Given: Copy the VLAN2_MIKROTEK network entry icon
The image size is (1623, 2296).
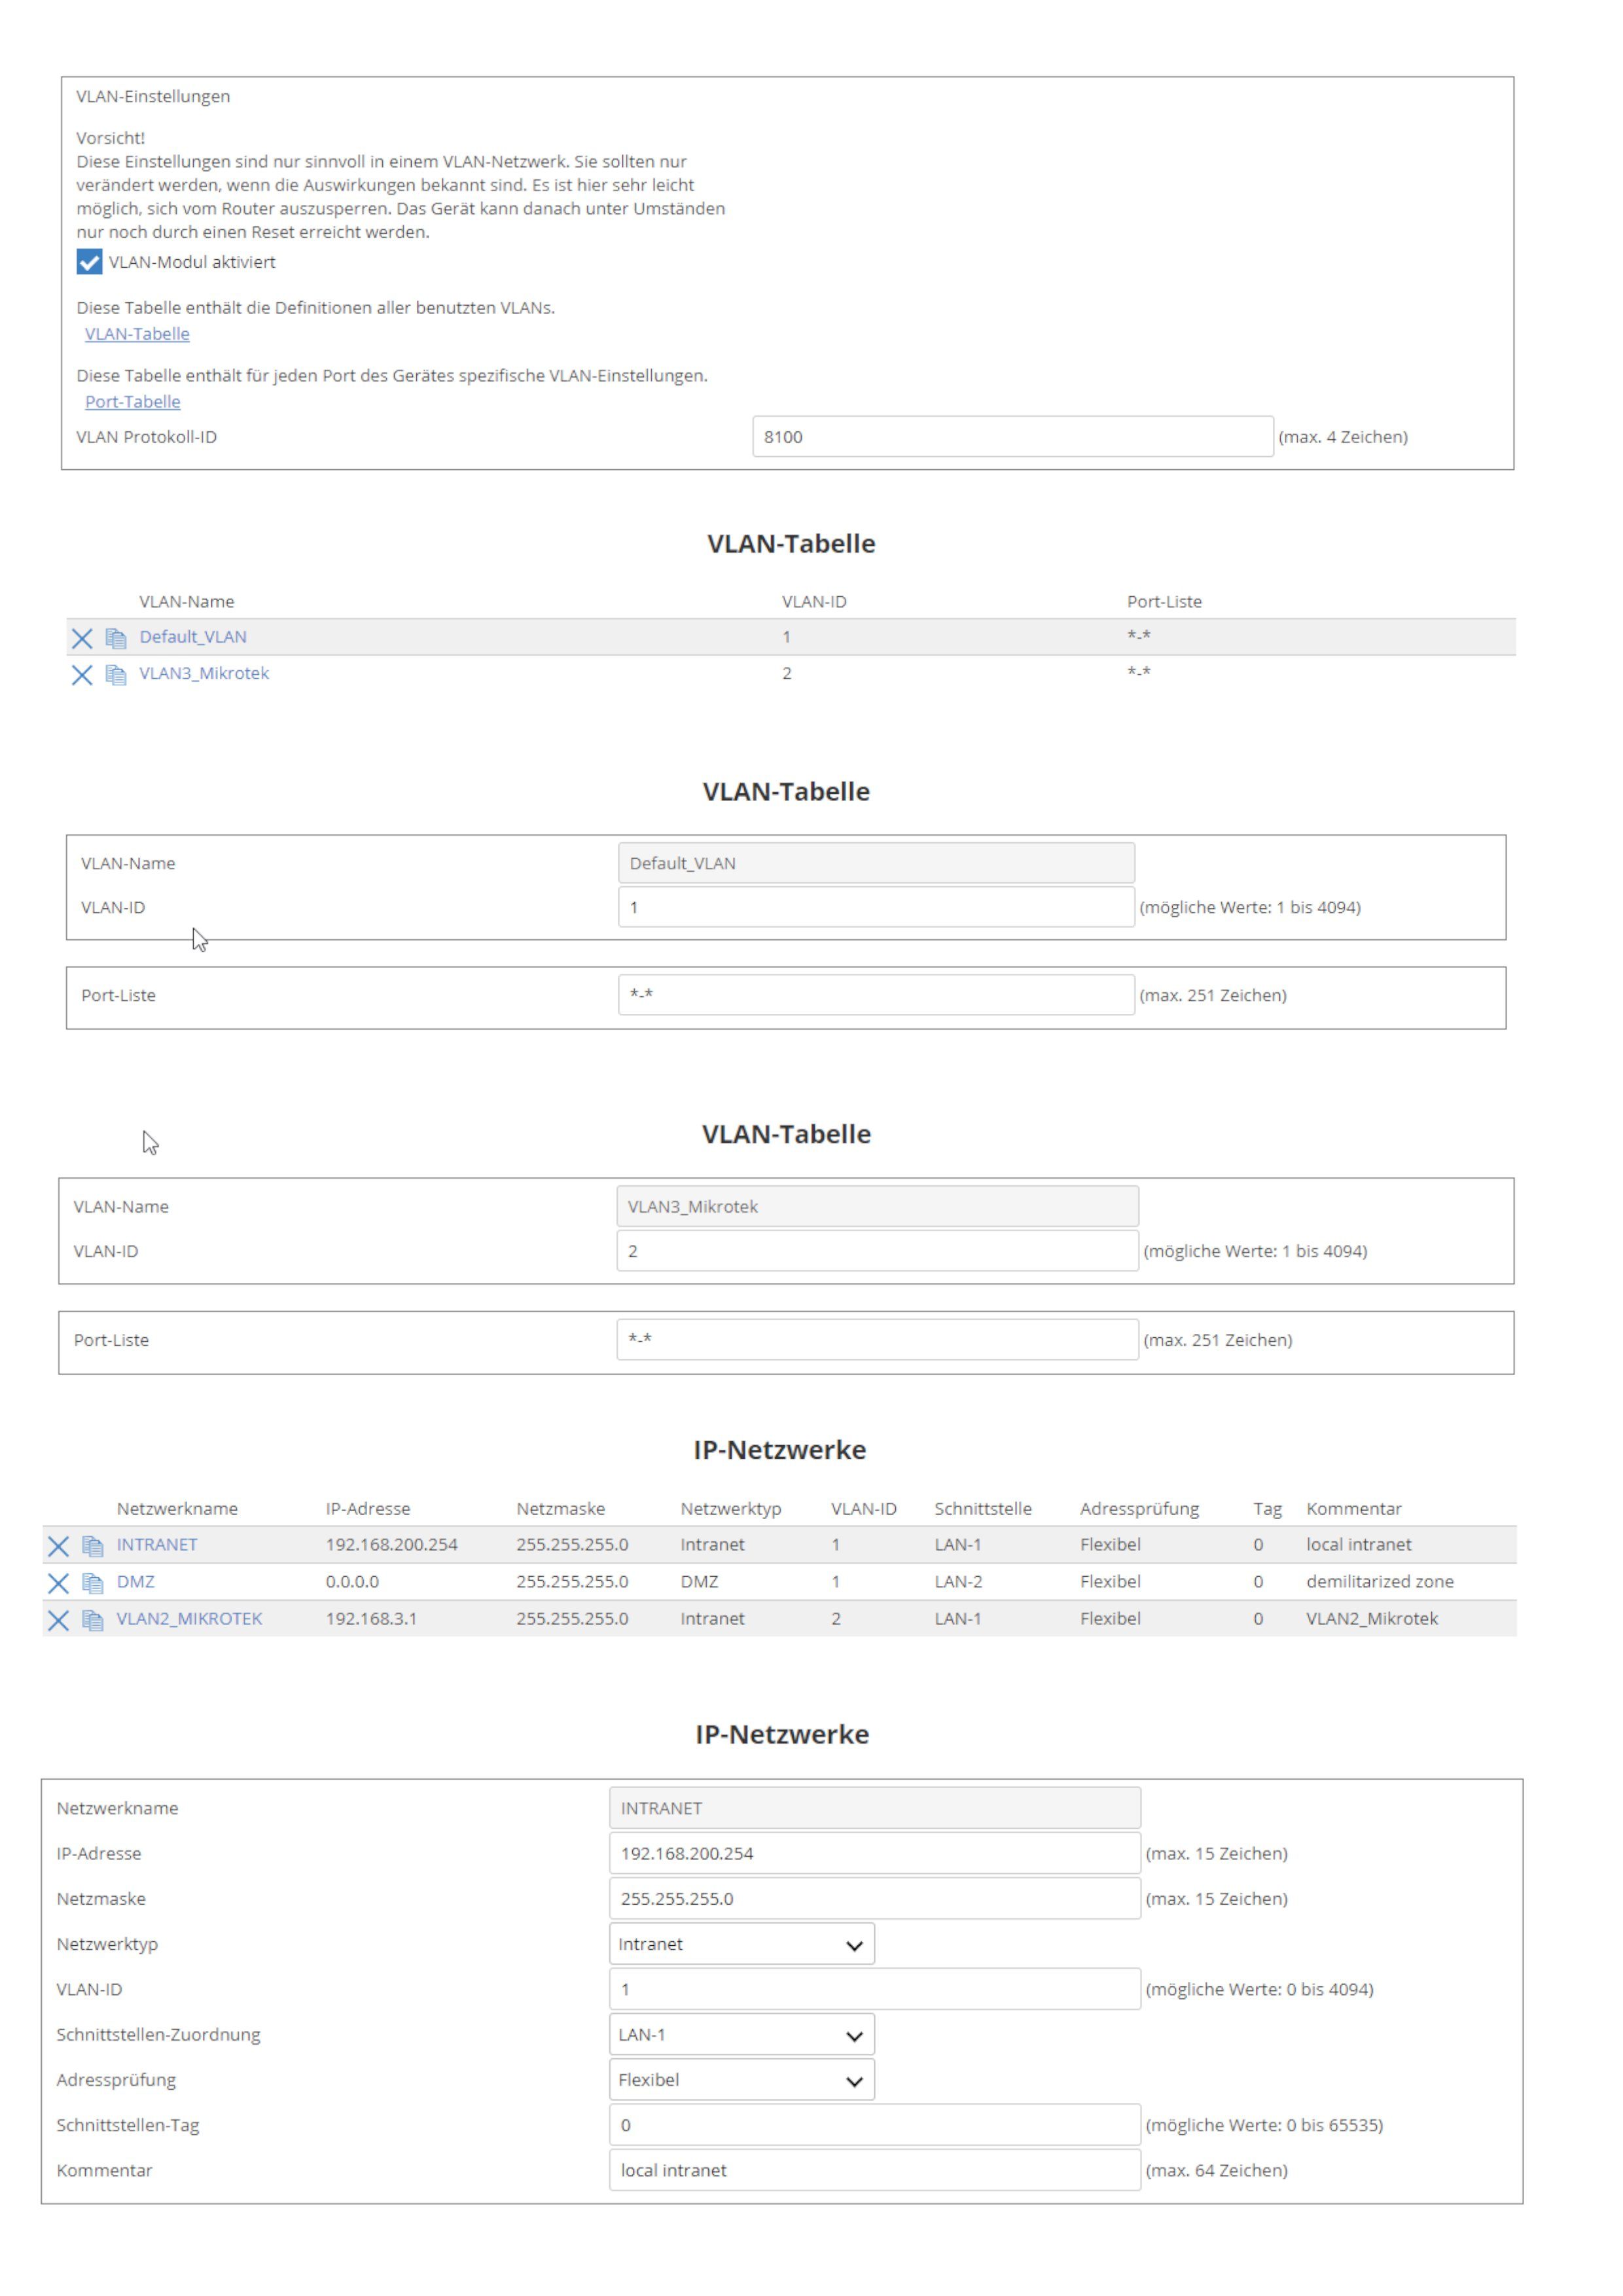Looking at the screenshot, I should (93, 1620).
